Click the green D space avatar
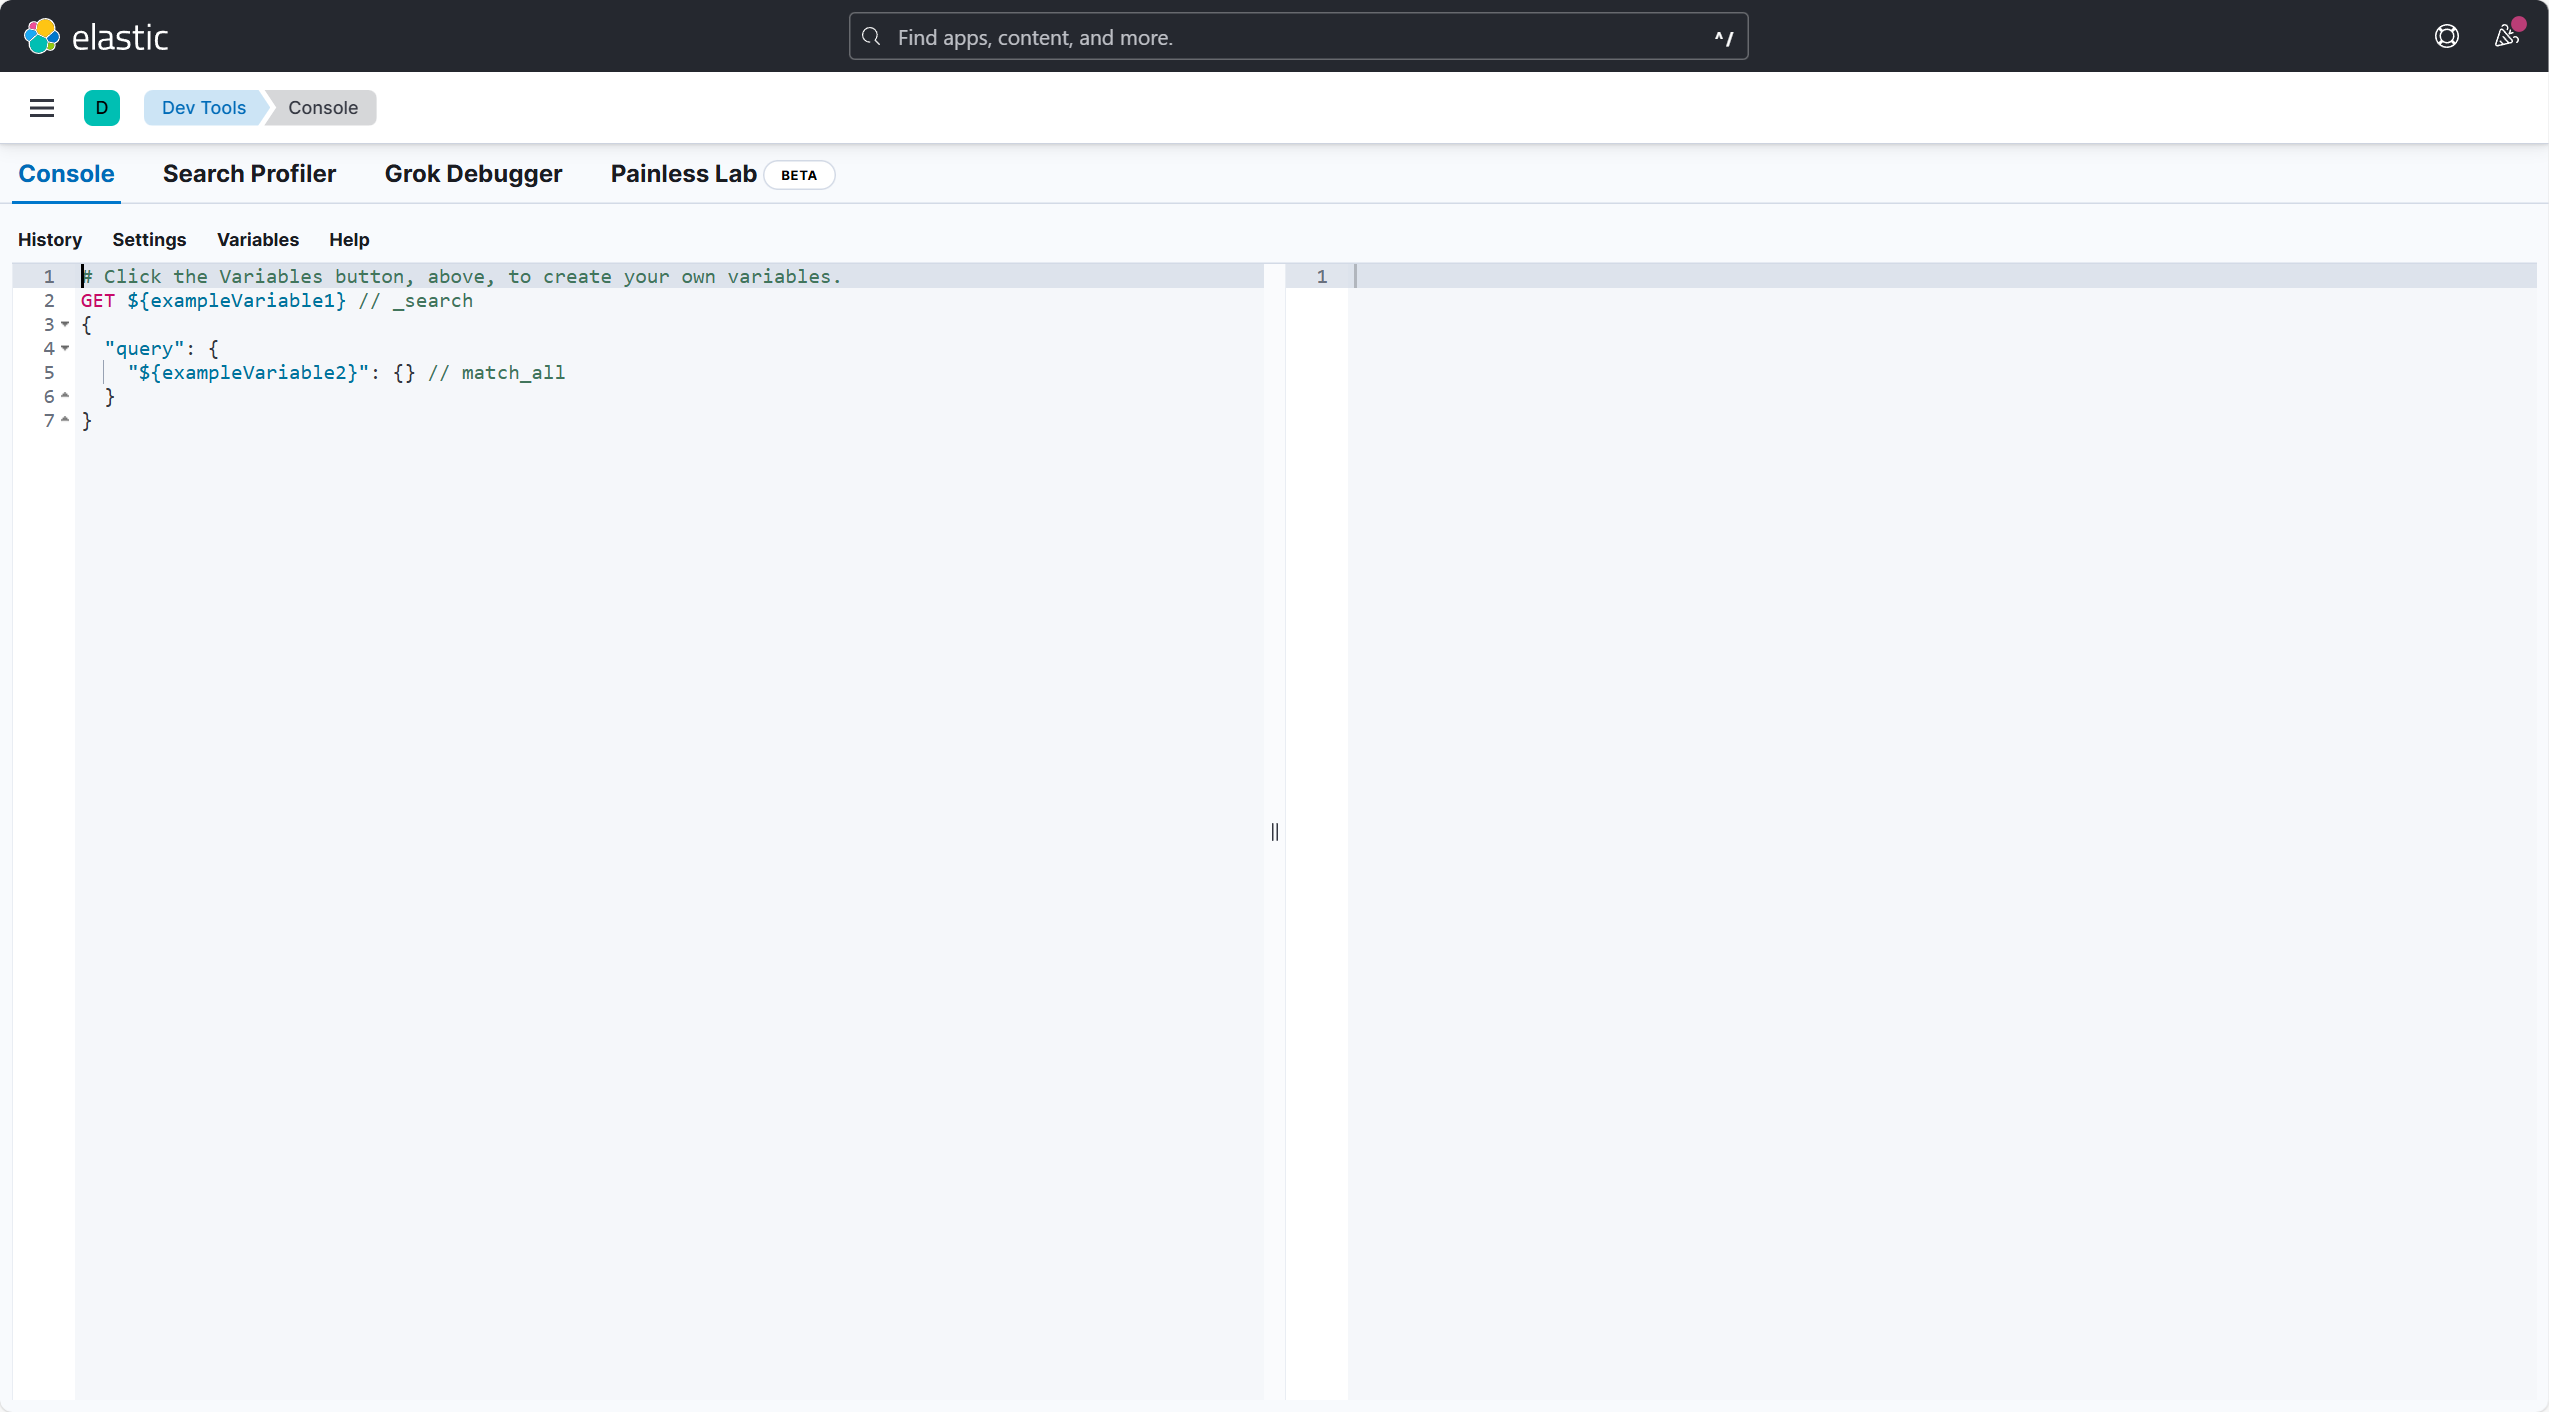The height and width of the screenshot is (1412, 2549). coord(101,108)
